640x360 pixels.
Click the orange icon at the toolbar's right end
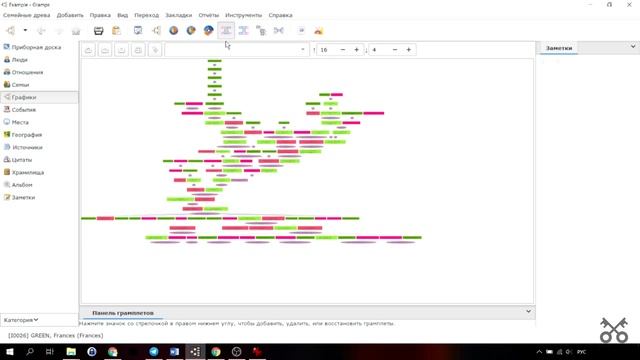point(318,31)
